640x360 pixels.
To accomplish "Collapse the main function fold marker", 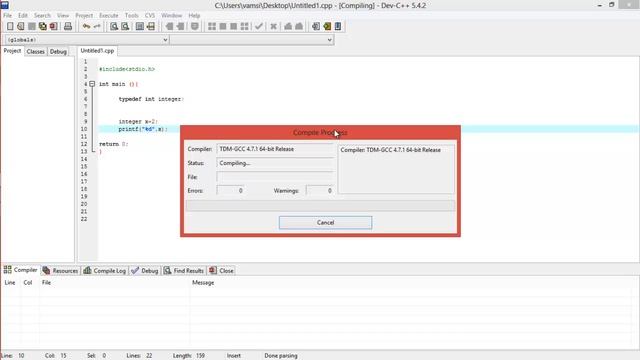I will (92, 84).
